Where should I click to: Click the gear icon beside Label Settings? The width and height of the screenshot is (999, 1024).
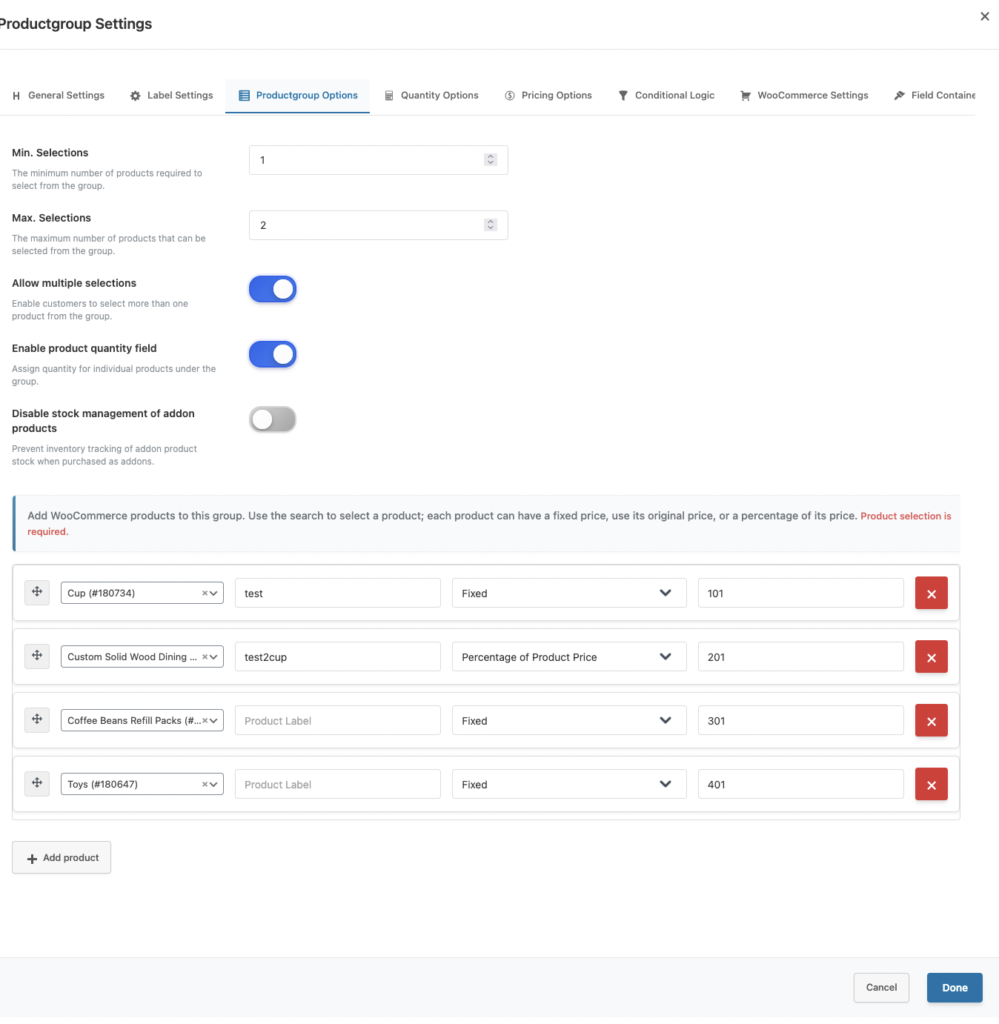click(x=135, y=95)
